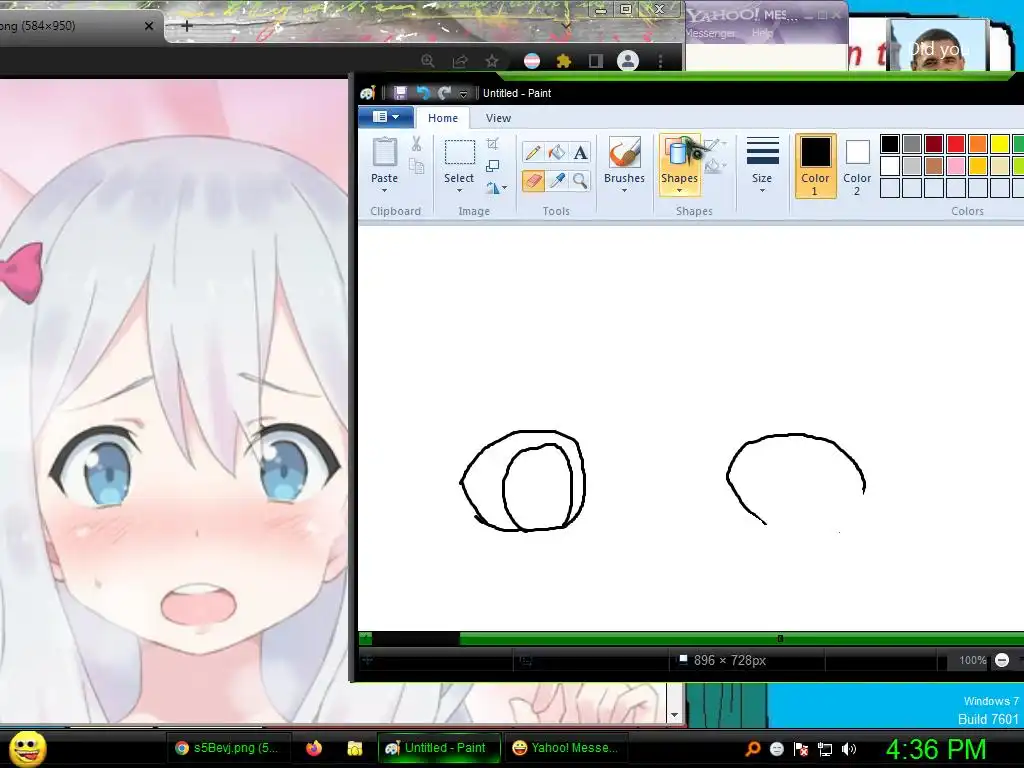Screen dimensions: 1024x768
Task: Click the zoom out minus button in Paint
Action: click(1002, 660)
